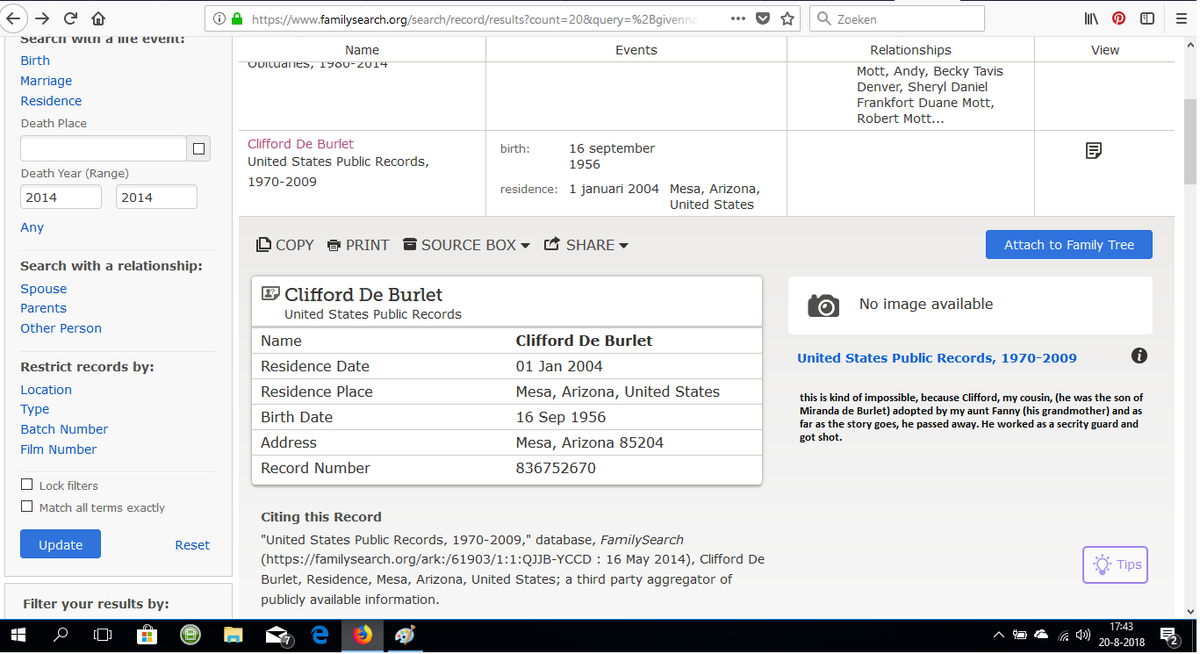Click the page vertical scrollbar thumb

[x=1189, y=141]
